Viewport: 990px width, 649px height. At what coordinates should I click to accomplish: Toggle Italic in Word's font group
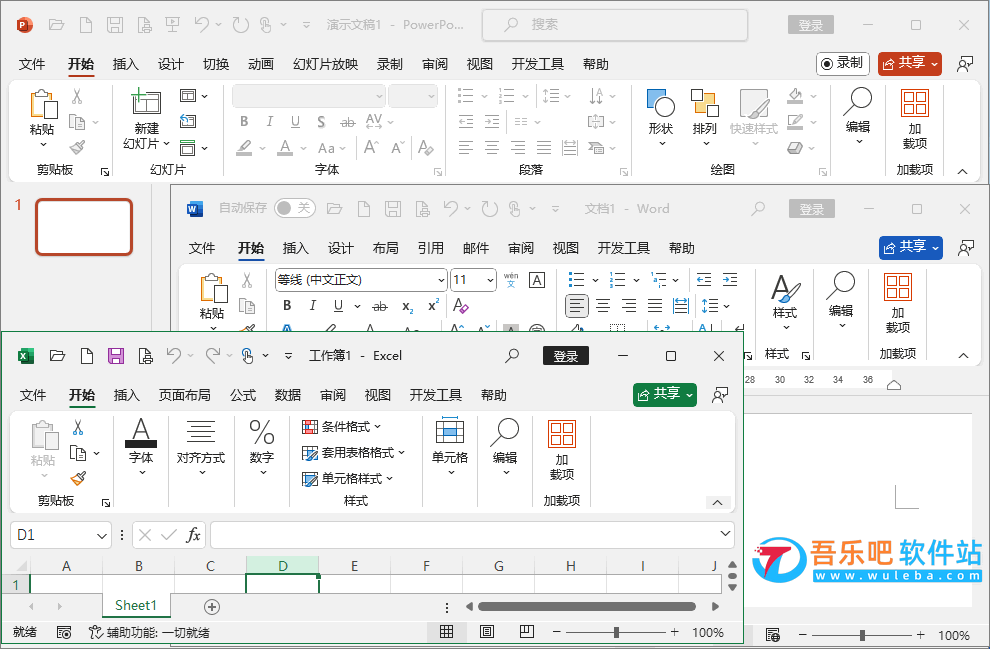click(x=313, y=306)
